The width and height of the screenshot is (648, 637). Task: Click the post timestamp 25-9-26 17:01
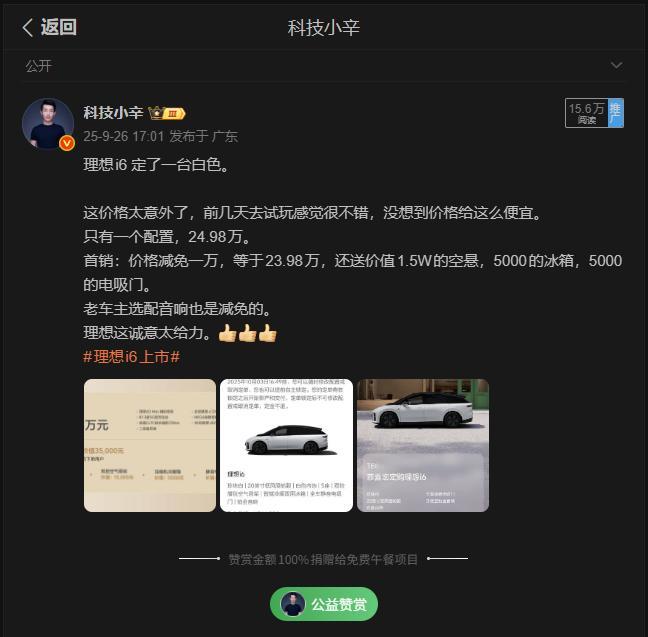(x=124, y=136)
